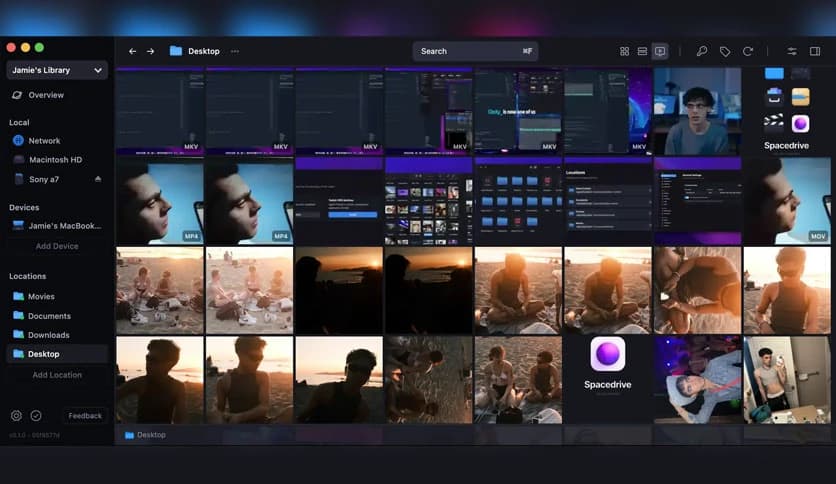The width and height of the screenshot is (836, 484).
Task: Switch to list view layout
Action: [x=642, y=51]
